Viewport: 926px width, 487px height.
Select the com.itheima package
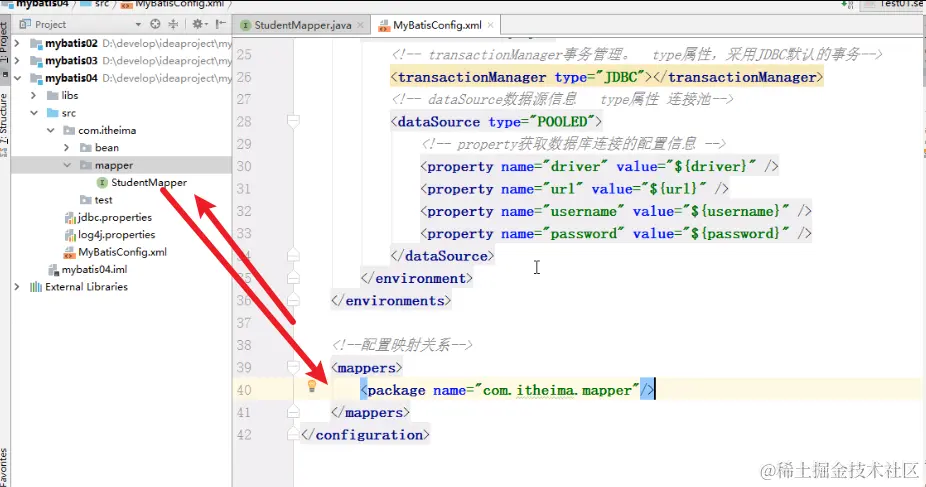point(107,130)
